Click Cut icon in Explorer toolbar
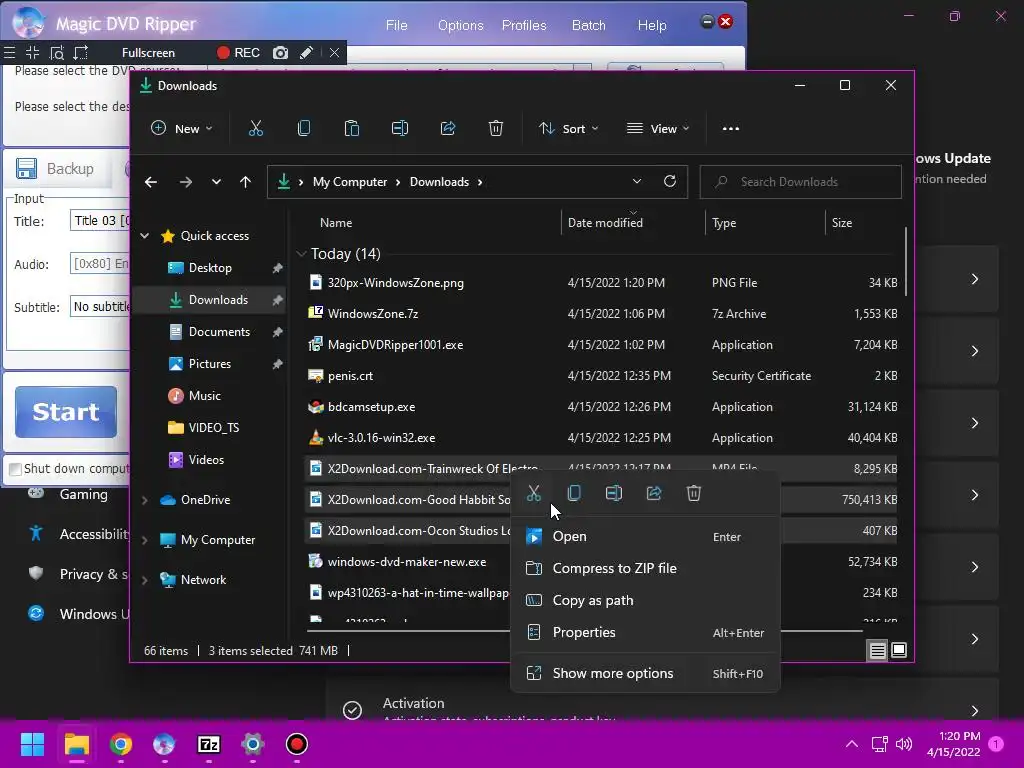The width and height of the screenshot is (1024, 768). coord(256,129)
